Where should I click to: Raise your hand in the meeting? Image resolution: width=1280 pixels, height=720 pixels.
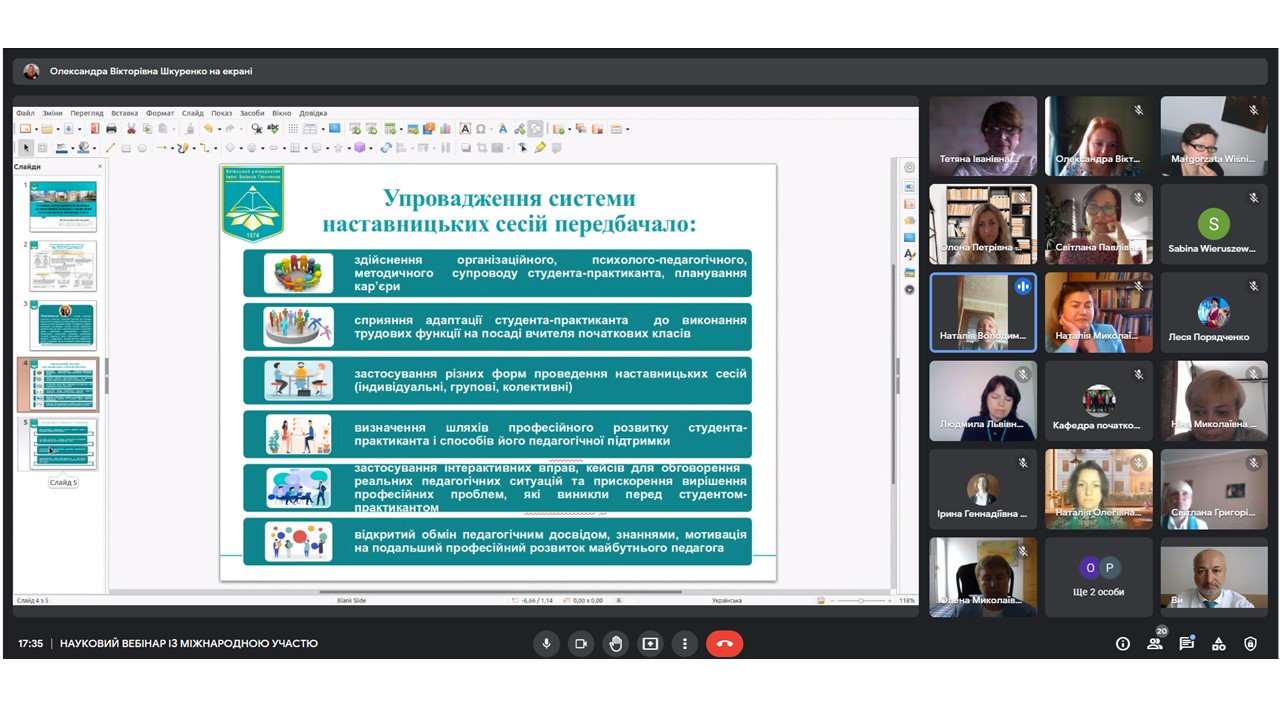[x=616, y=644]
